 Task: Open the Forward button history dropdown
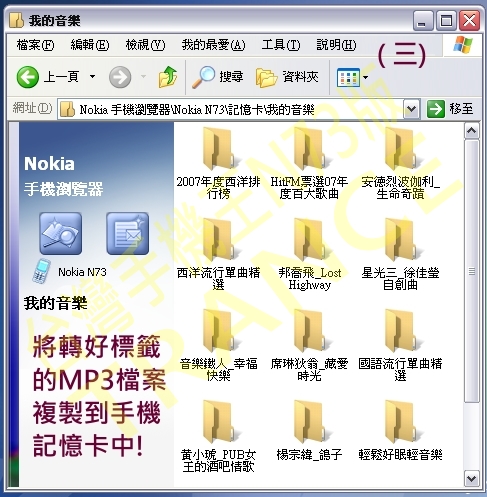point(143,77)
